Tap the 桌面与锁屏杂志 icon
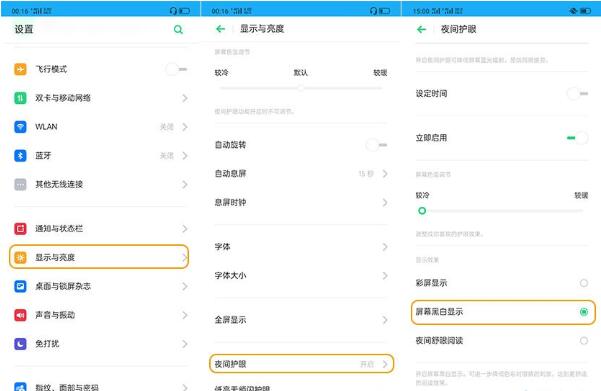This screenshot has width=601, height=391. tap(20, 286)
